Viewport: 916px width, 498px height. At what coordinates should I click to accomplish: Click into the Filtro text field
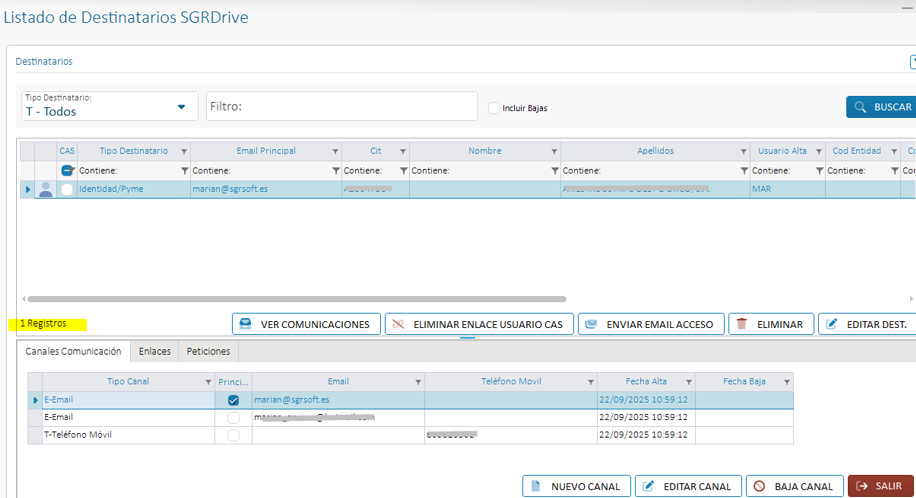coord(340,107)
